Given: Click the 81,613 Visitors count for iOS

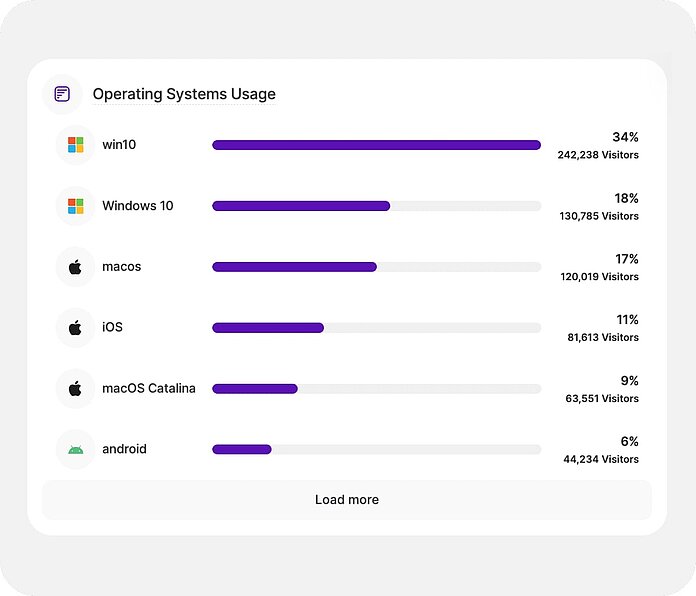Looking at the screenshot, I should pyautogui.click(x=602, y=337).
